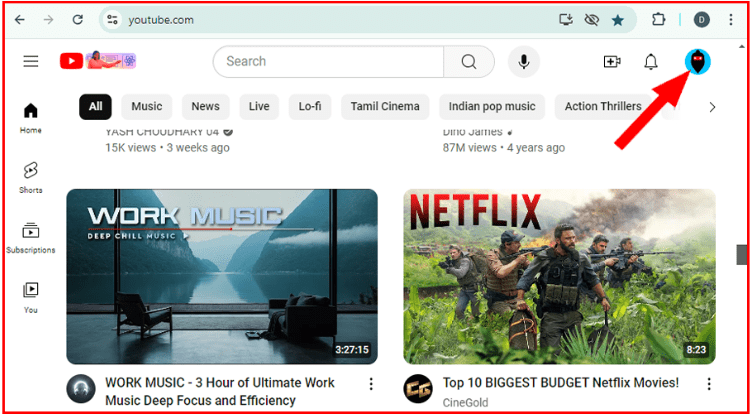
Task: Show more chips with right chevron
Action: [x=712, y=107]
